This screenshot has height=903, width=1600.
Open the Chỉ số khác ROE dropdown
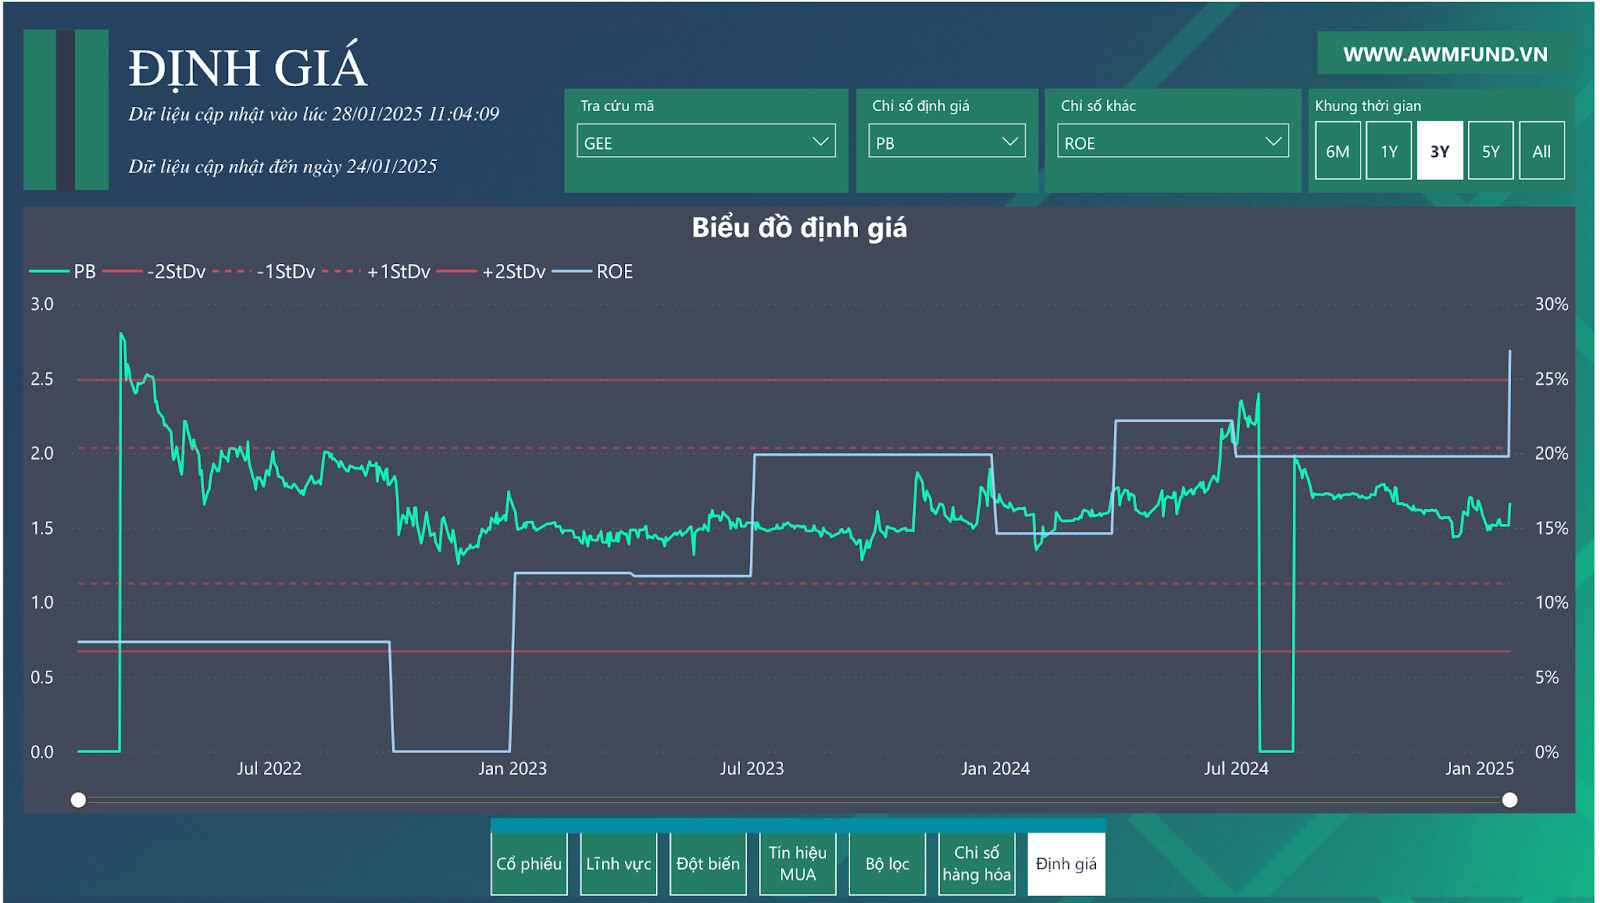(x=1172, y=142)
